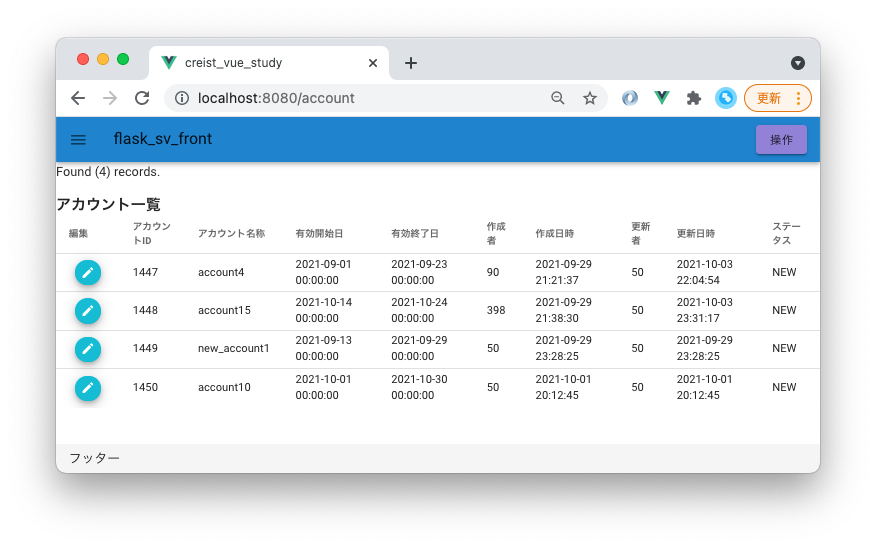Click the 有効開始日 column header
Image resolution: width=876 pixels, height=547 pixels.
click(319, 234)
